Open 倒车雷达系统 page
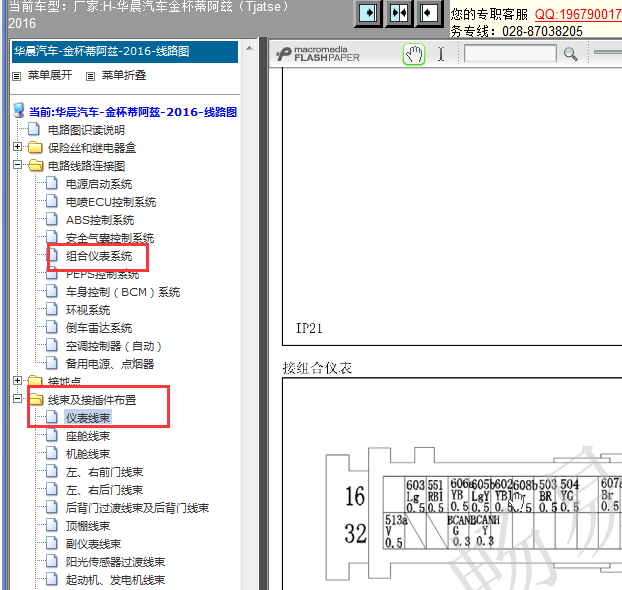 99,328
